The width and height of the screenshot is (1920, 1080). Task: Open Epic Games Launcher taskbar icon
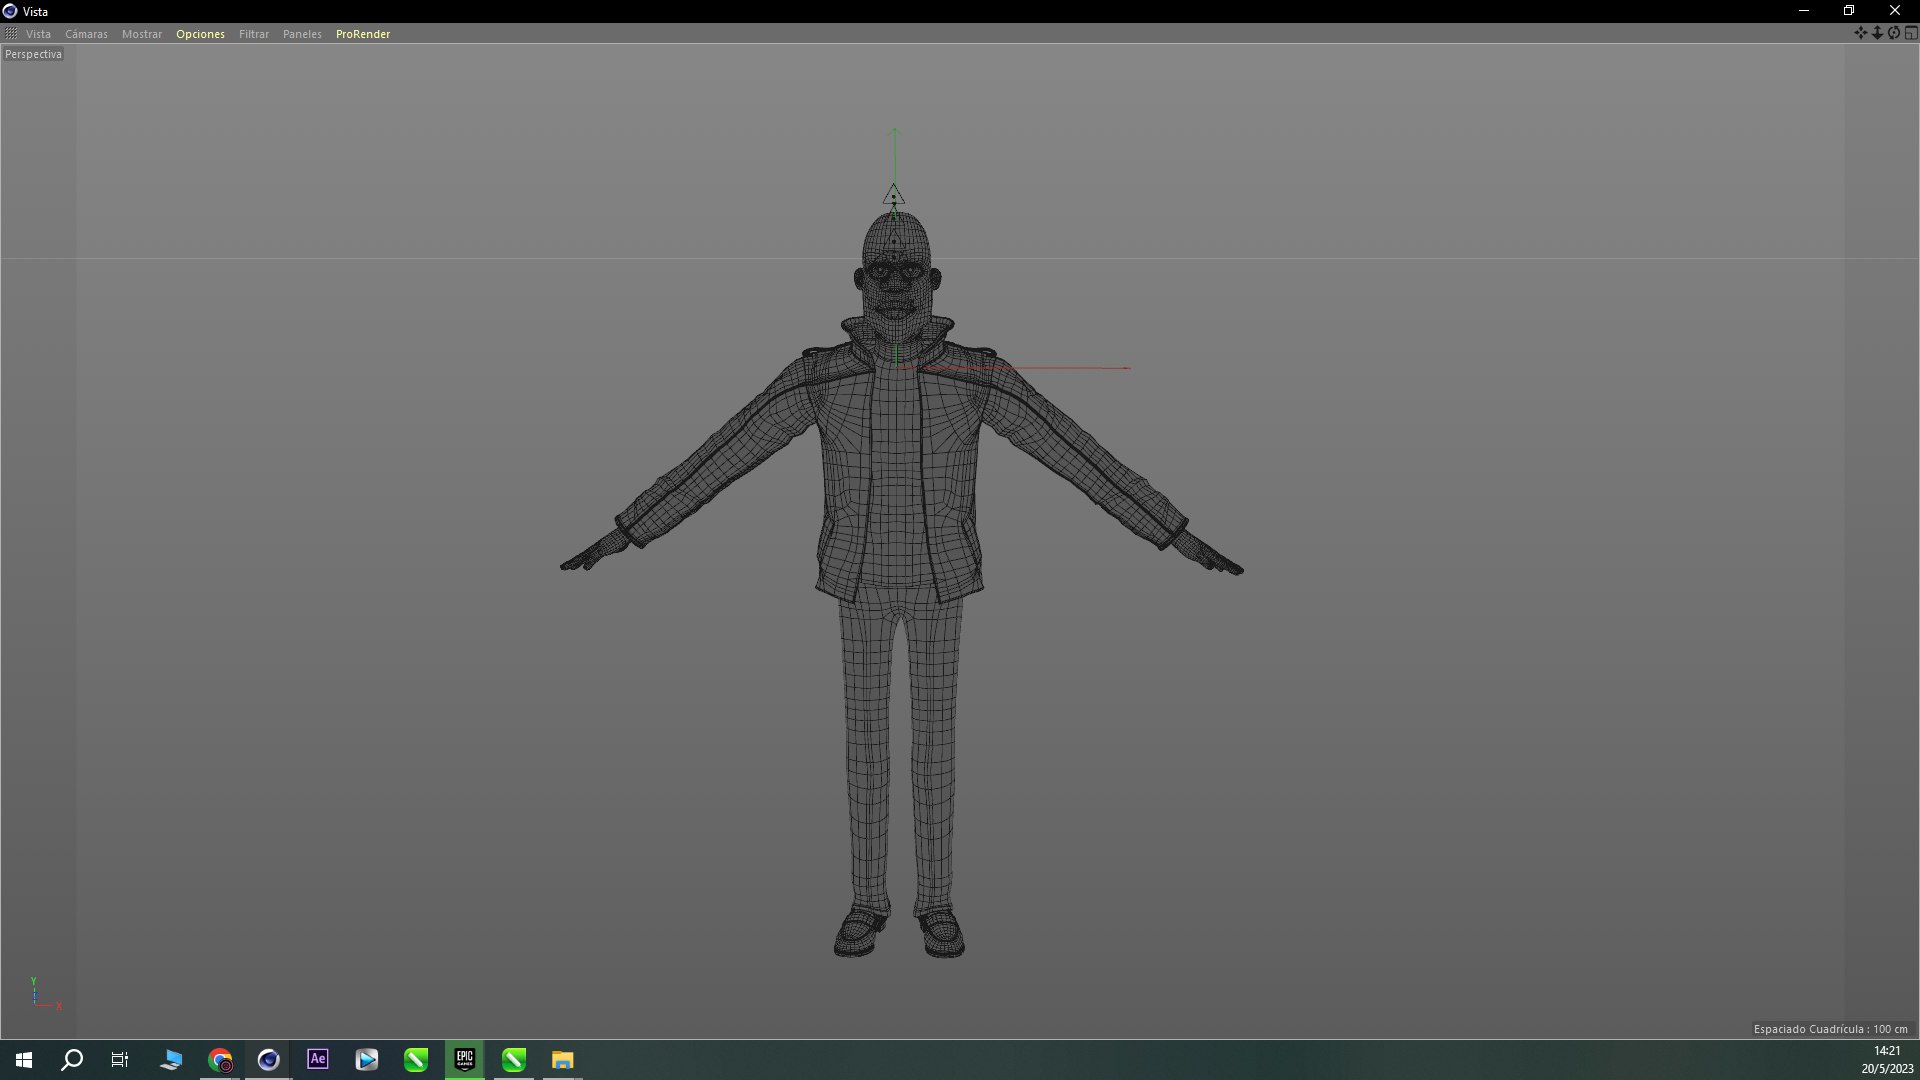(x=464, y=1059)
